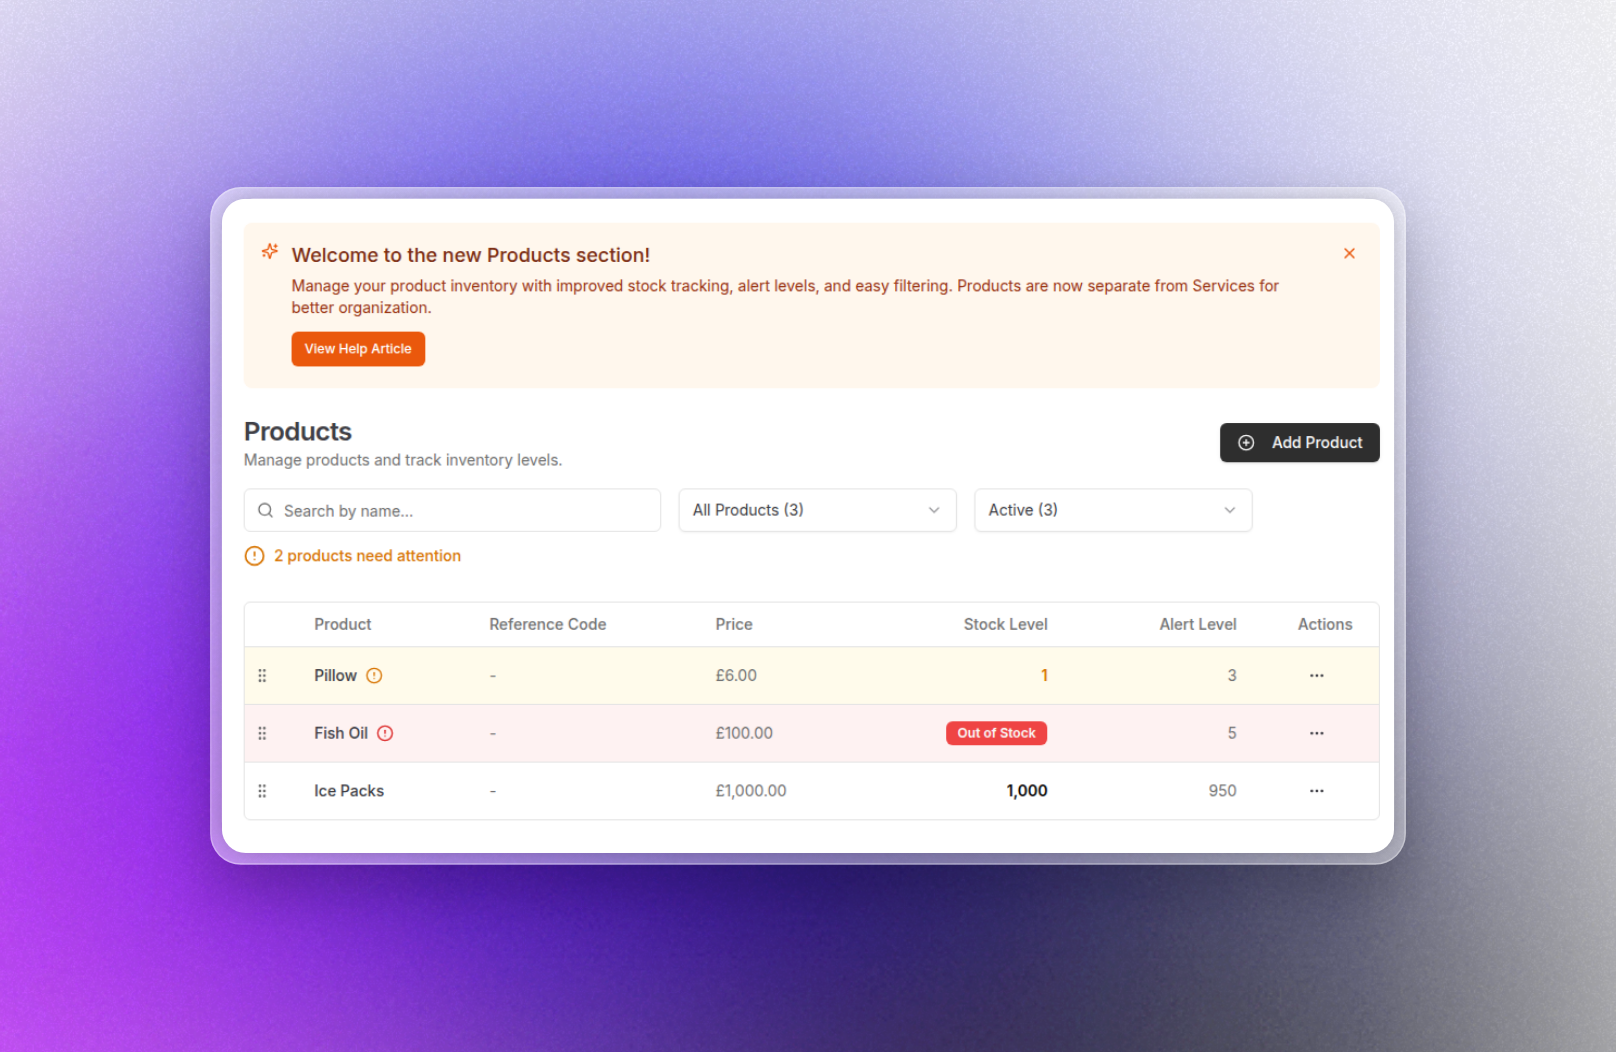Click the magnifier icon in the search field

[x=265, y=510]
